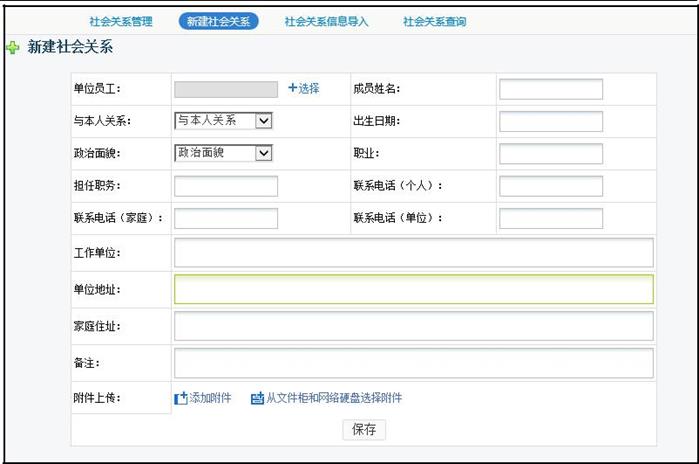
Task: Open 从文件柜和网络硬盘选择附件 link
Action: pyautogui.click(x=334, y=398)
